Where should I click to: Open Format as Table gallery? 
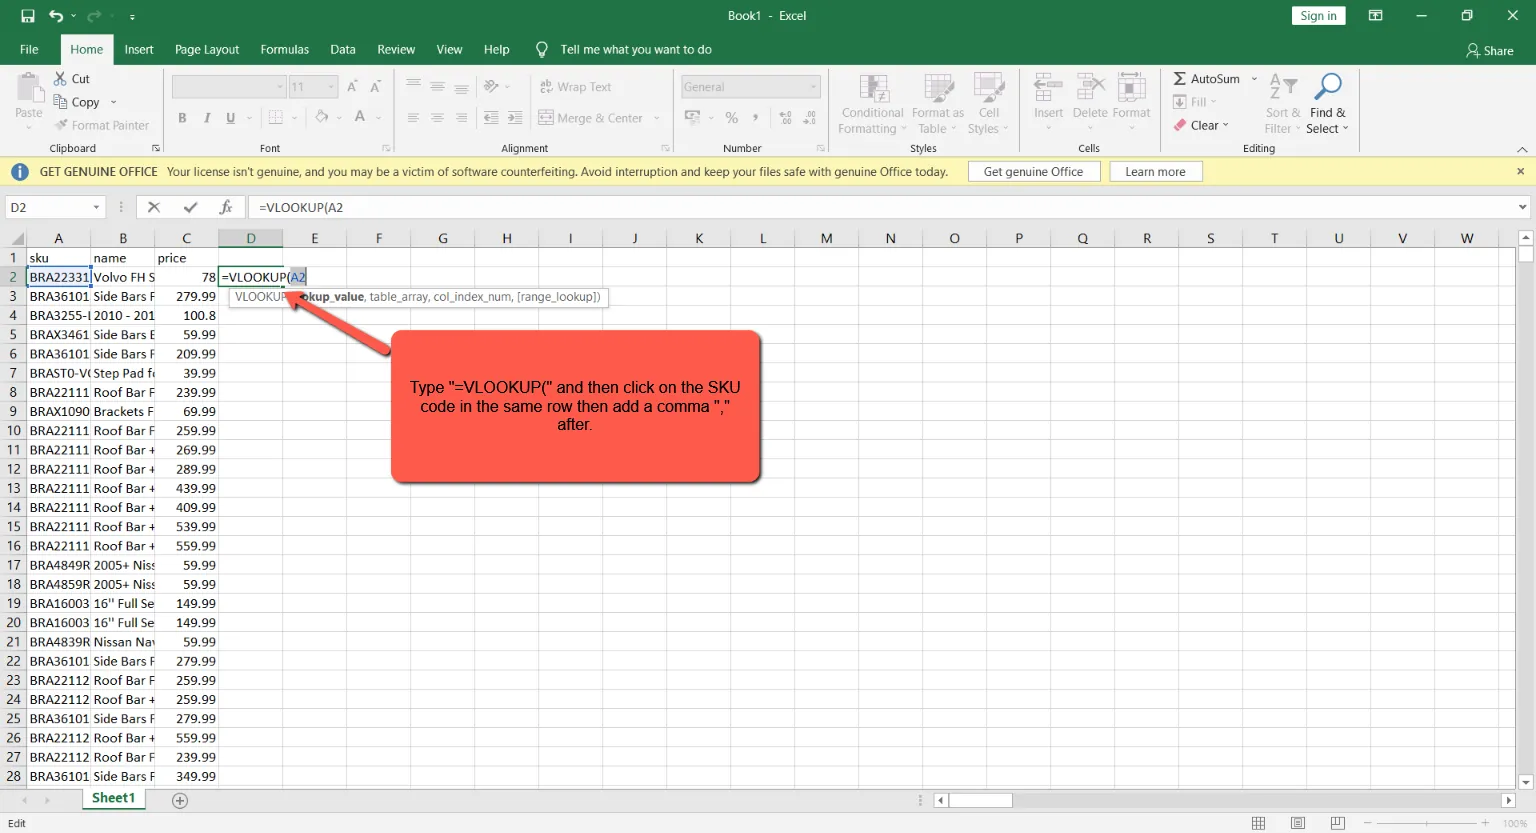tap(938, 104)
